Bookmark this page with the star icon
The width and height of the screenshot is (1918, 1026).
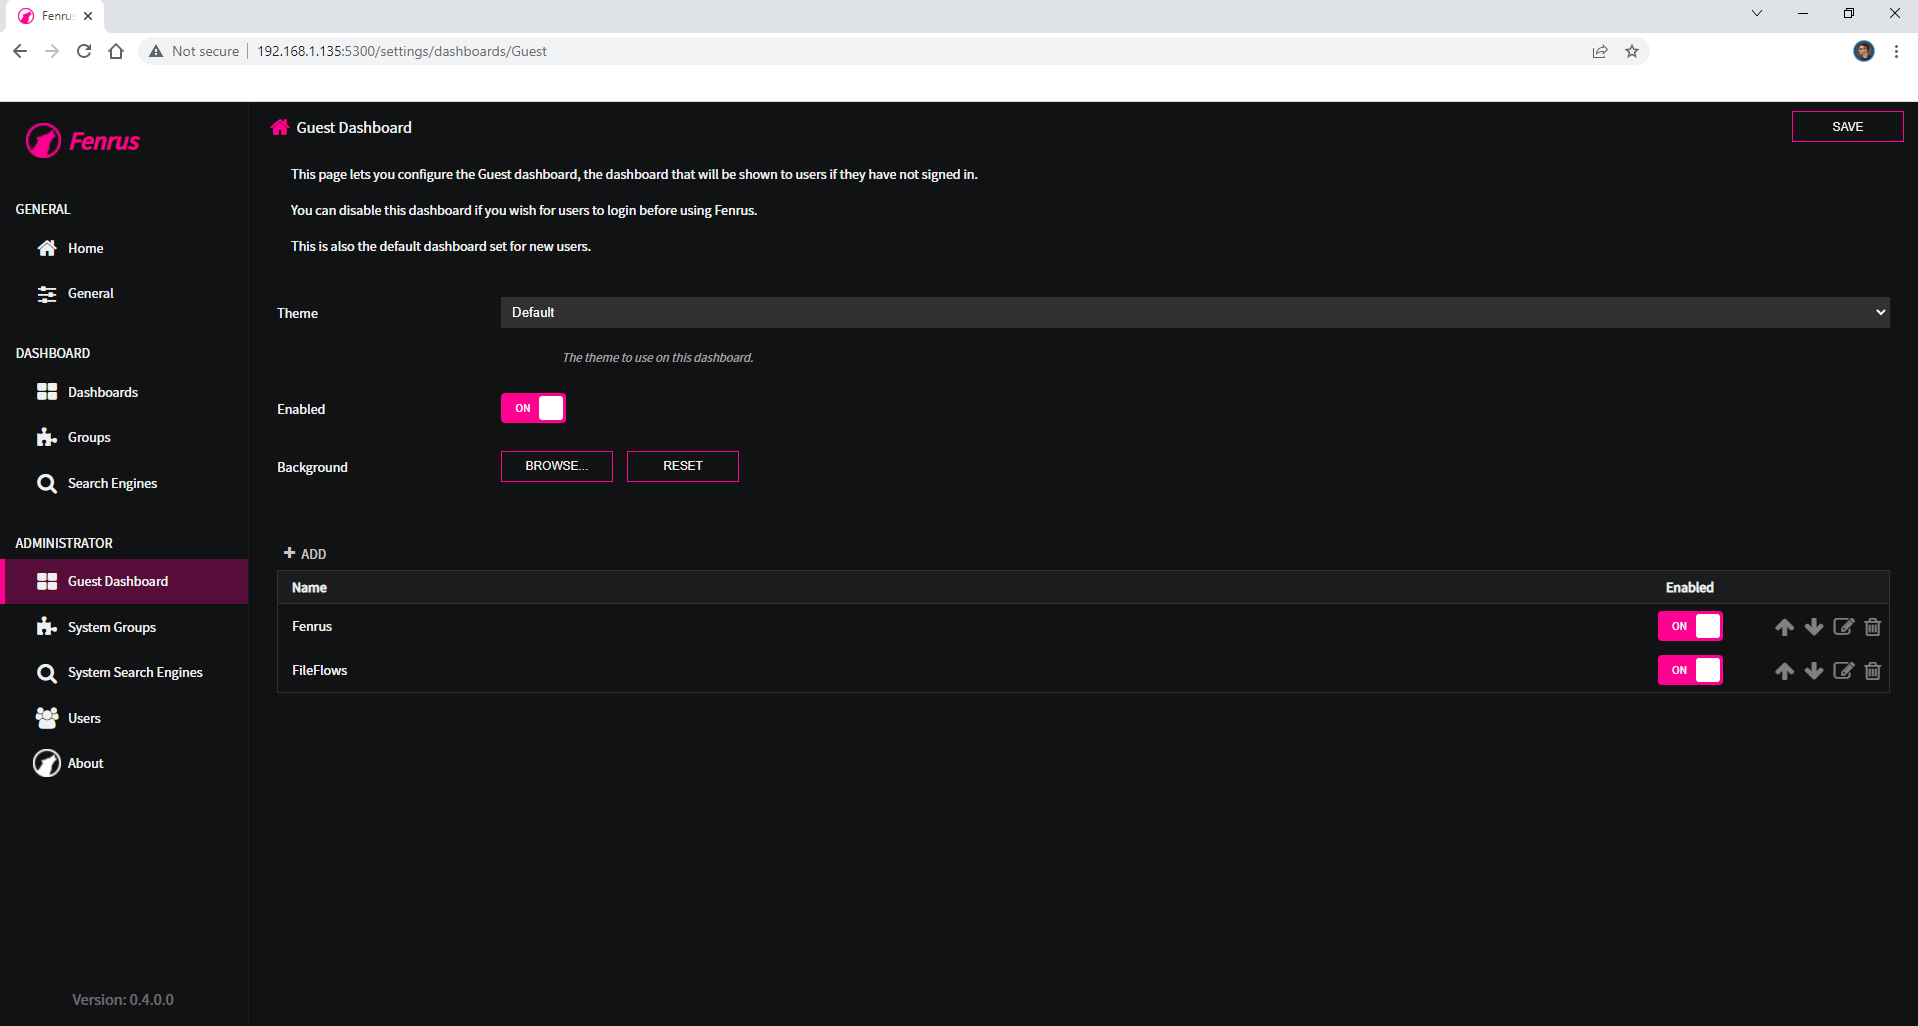(x=1632, y=51)
